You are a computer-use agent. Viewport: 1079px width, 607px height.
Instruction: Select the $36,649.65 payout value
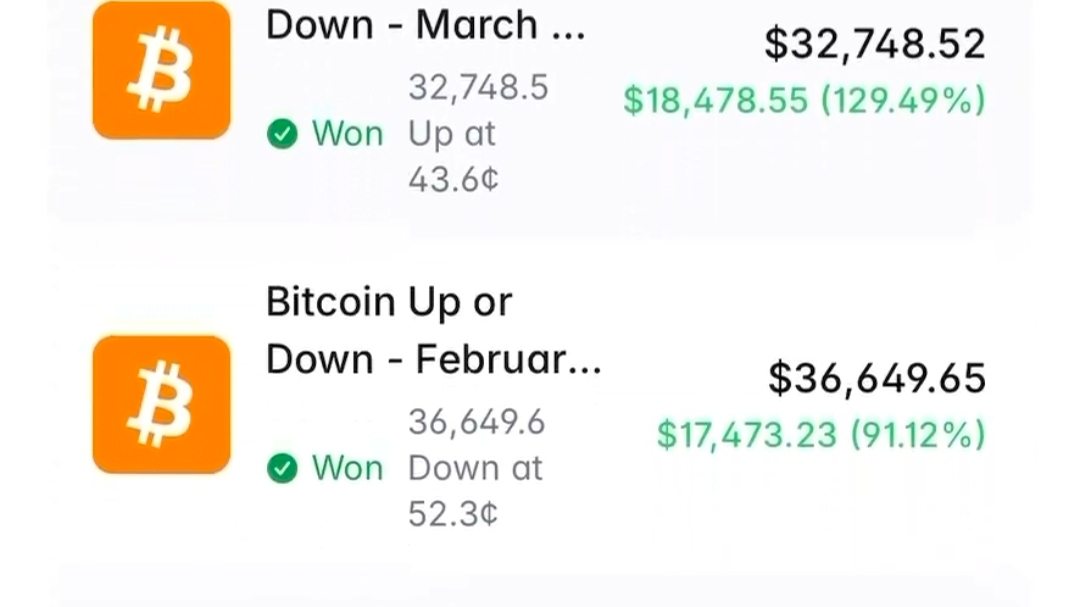click(877, 378)
